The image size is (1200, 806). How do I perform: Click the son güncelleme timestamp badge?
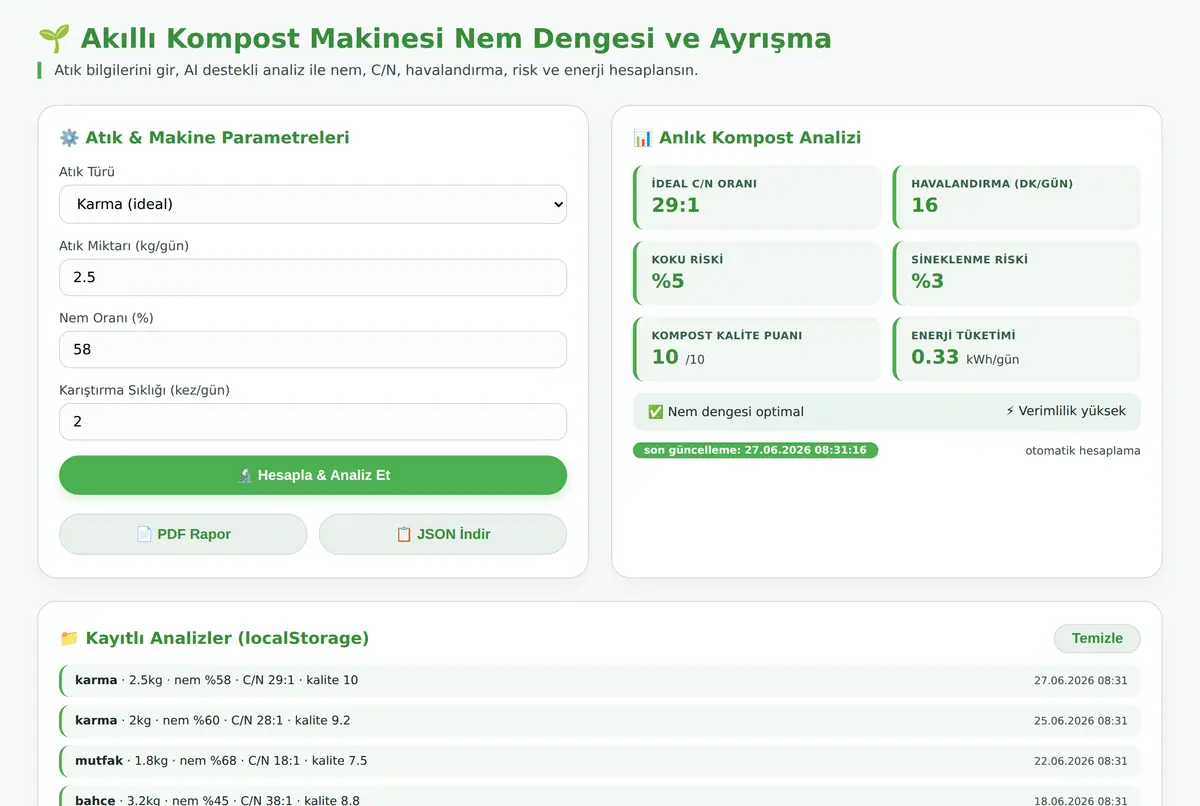click(755, 450)
